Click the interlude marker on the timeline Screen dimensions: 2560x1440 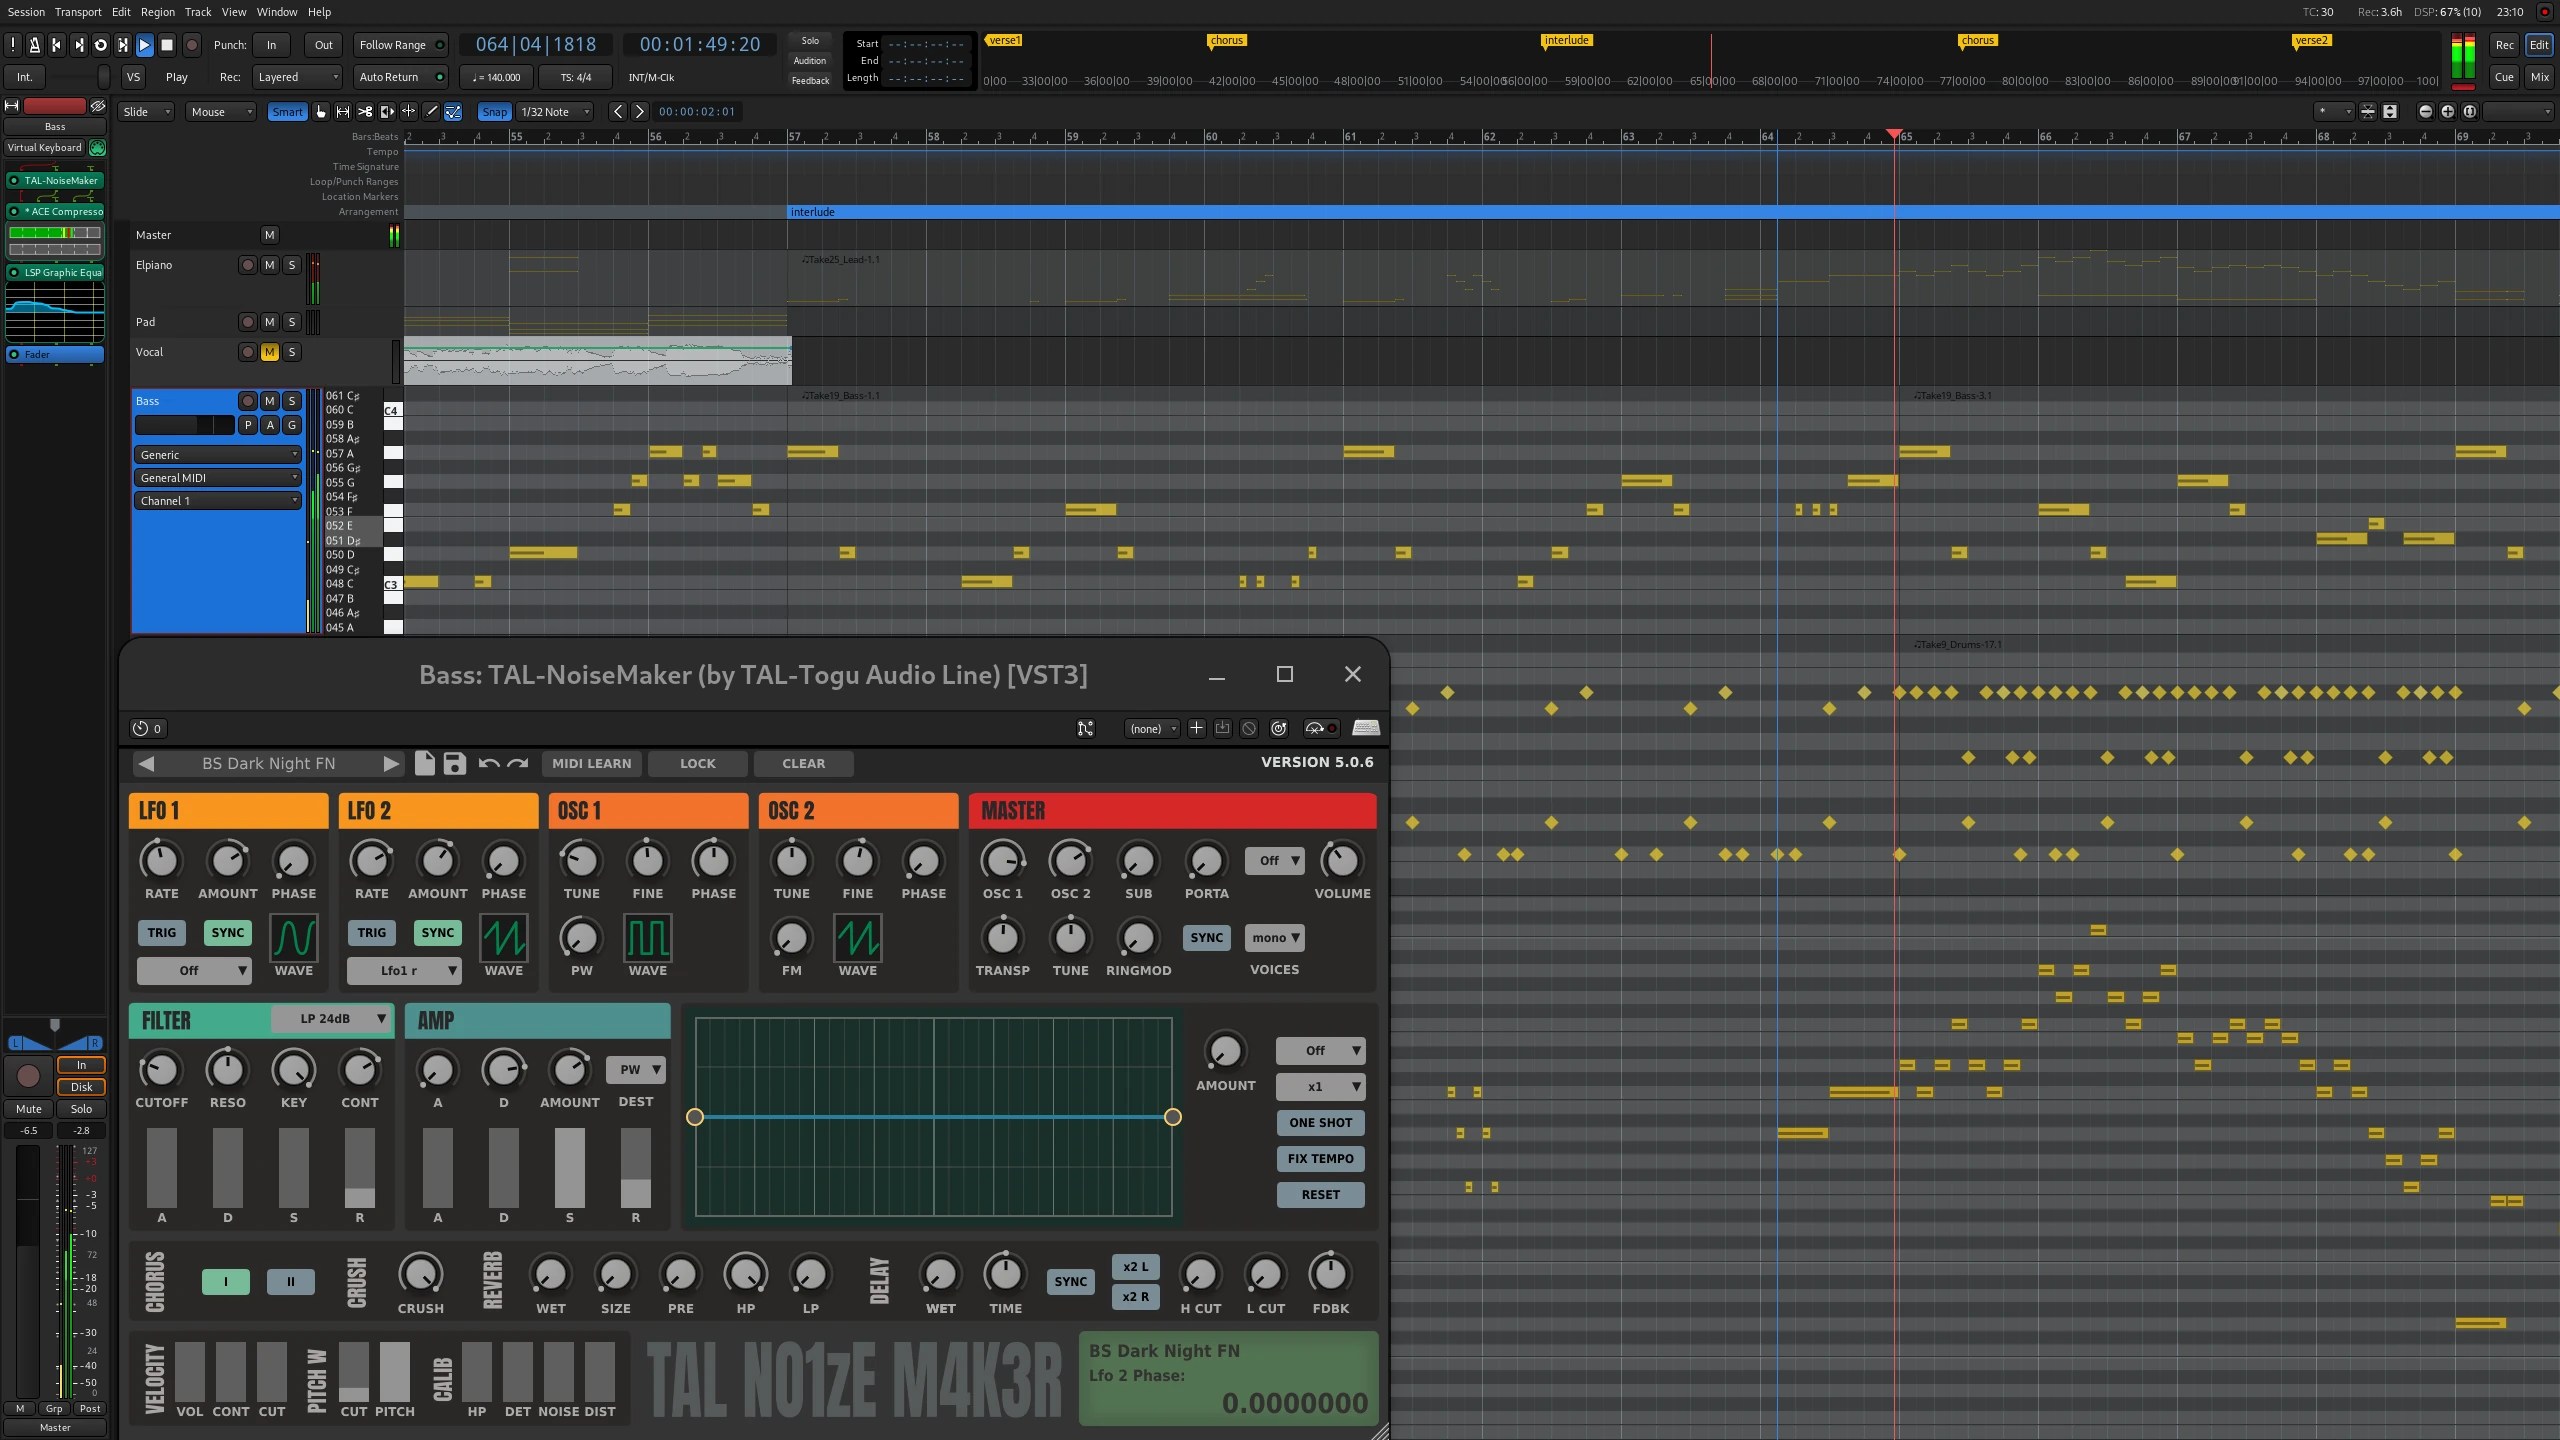[1566, 41]
